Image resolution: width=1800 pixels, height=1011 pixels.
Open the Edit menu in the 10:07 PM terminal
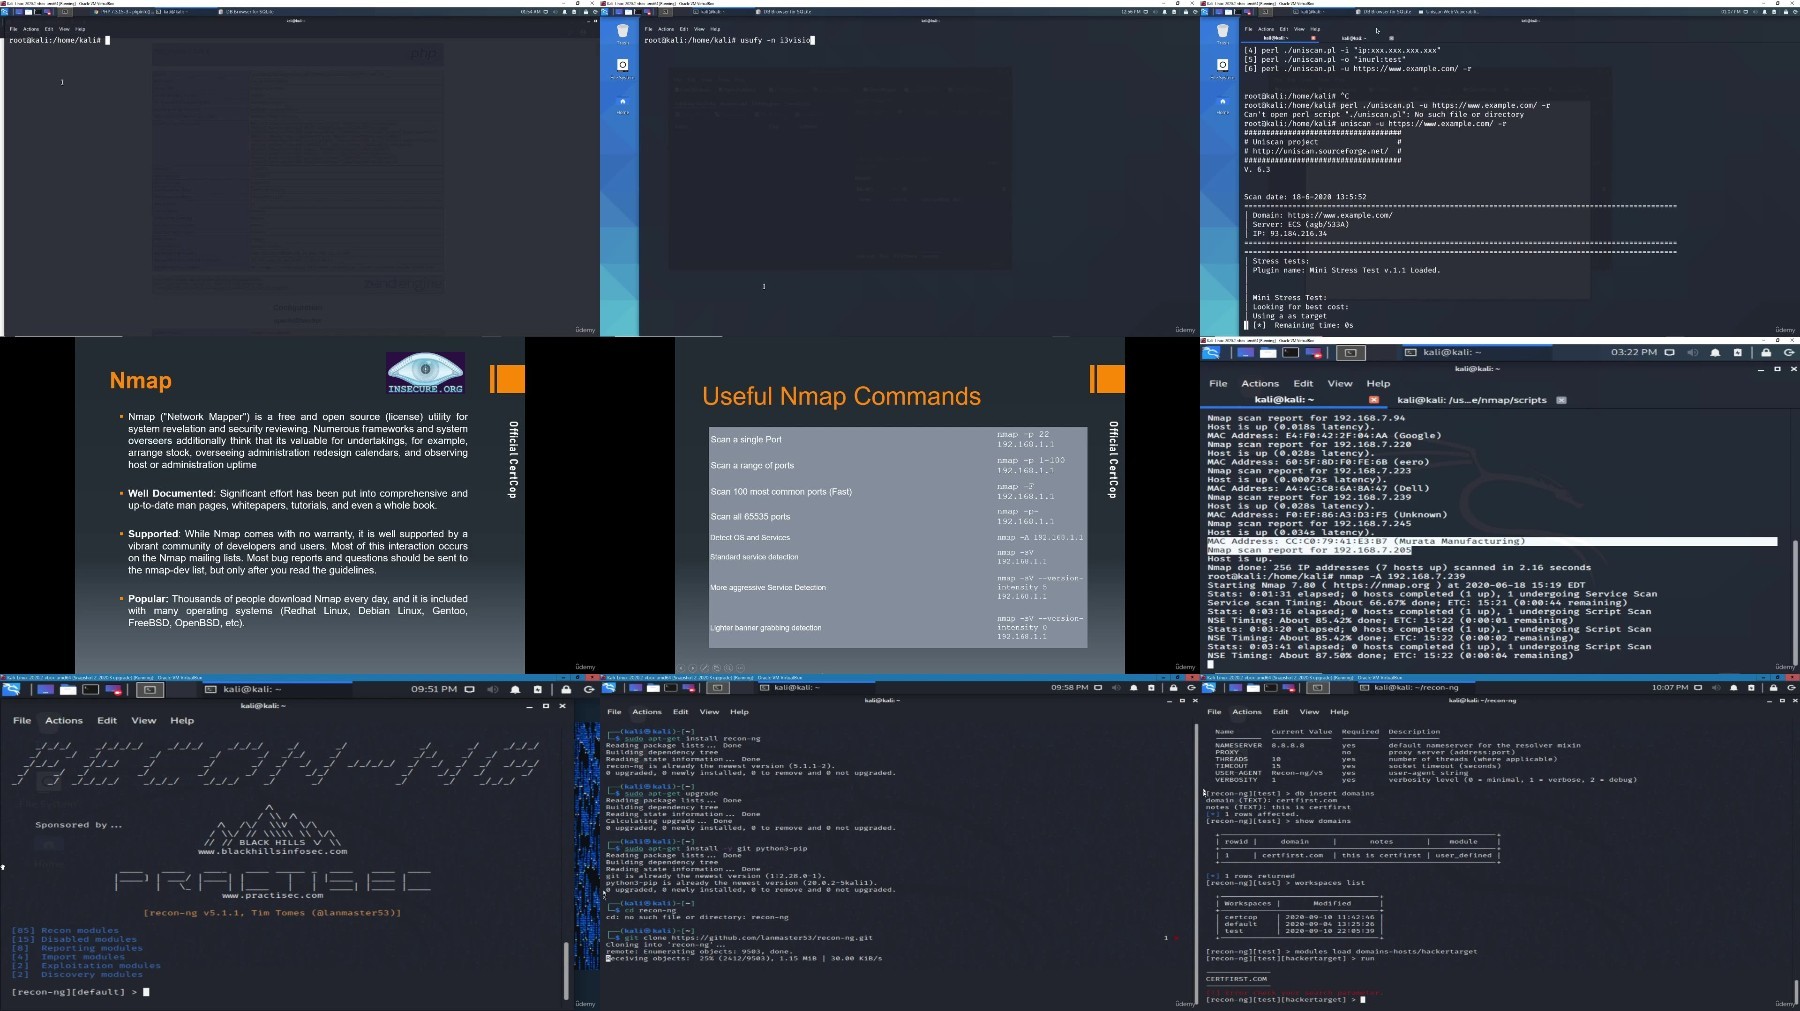(x=1281, y=712)
